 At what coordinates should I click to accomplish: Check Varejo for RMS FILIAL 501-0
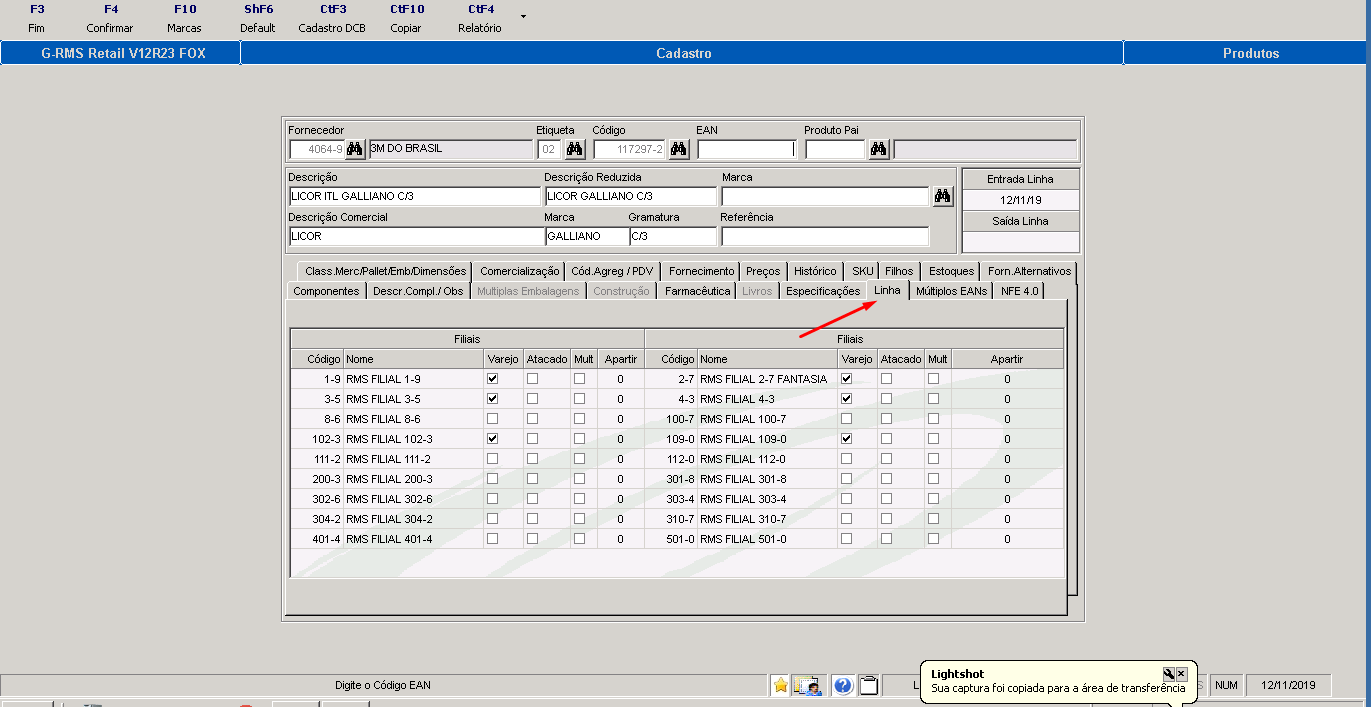click(846, 539)
